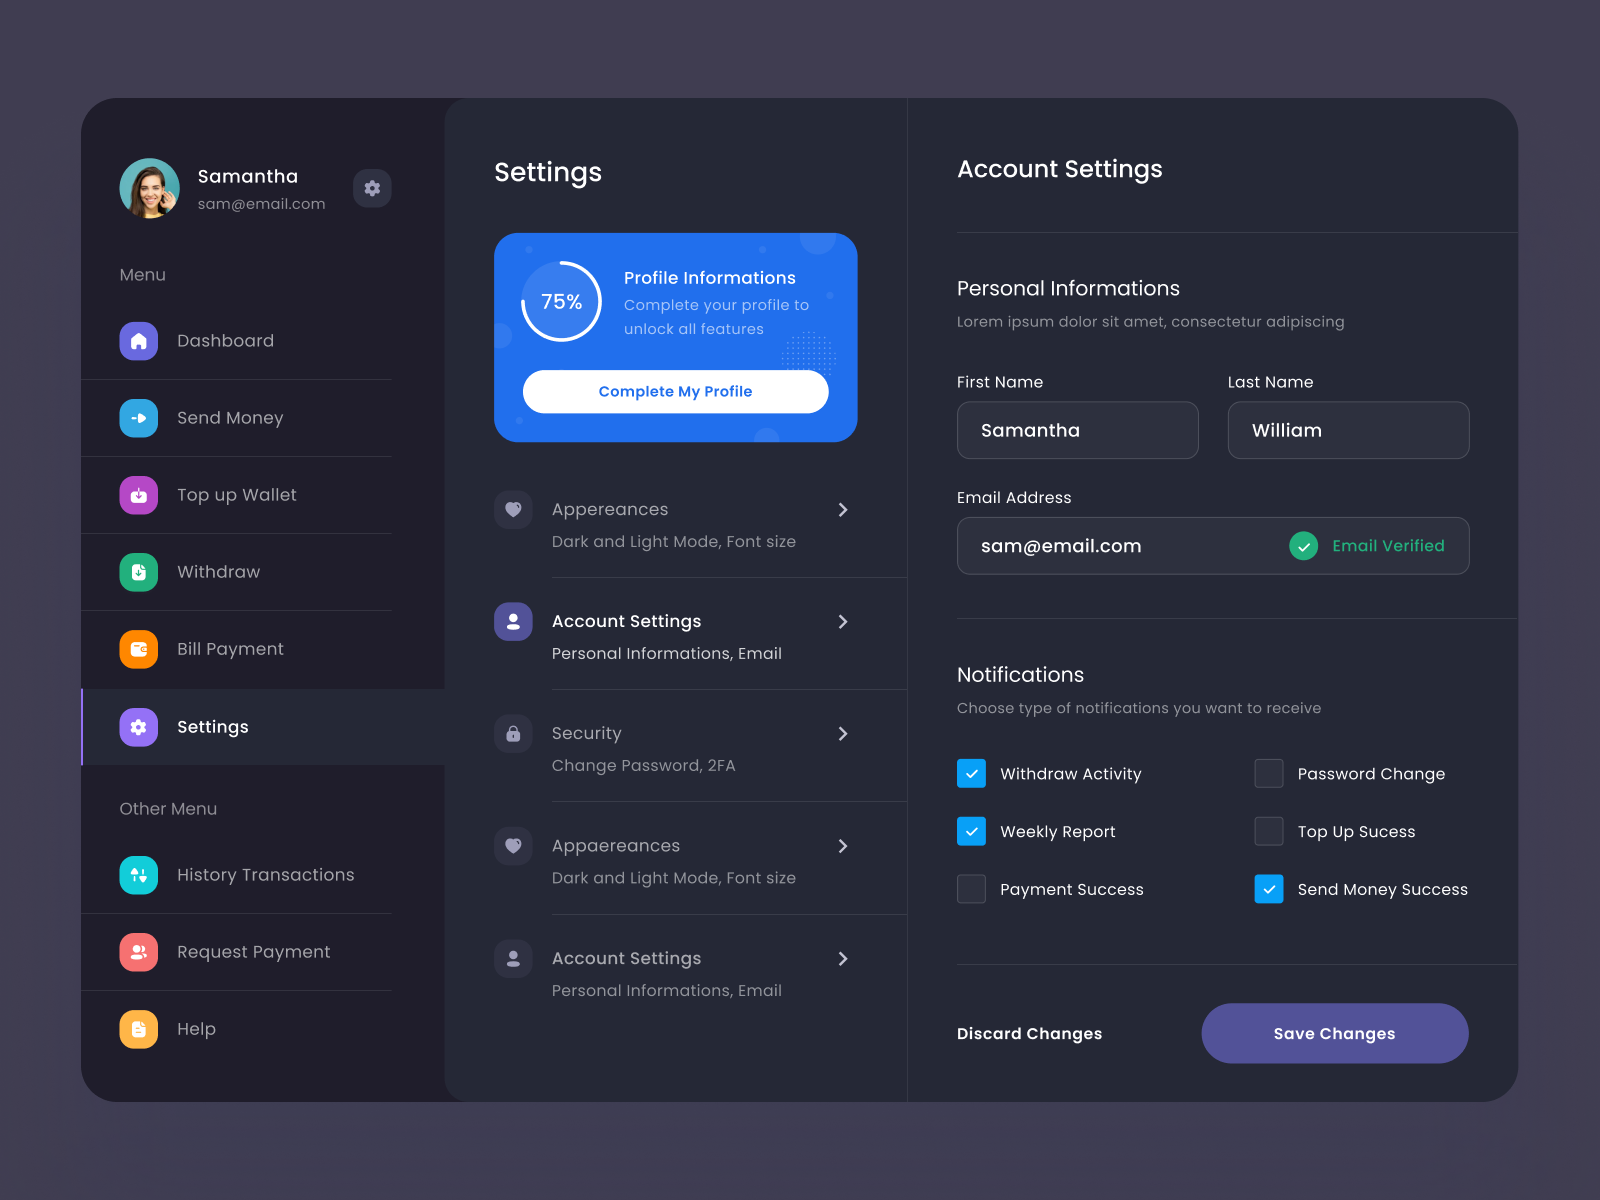The width and height of the screenshot is (1600, 1200).
Task: Enable the Password Change checkbox
Action: point(1269,773)
